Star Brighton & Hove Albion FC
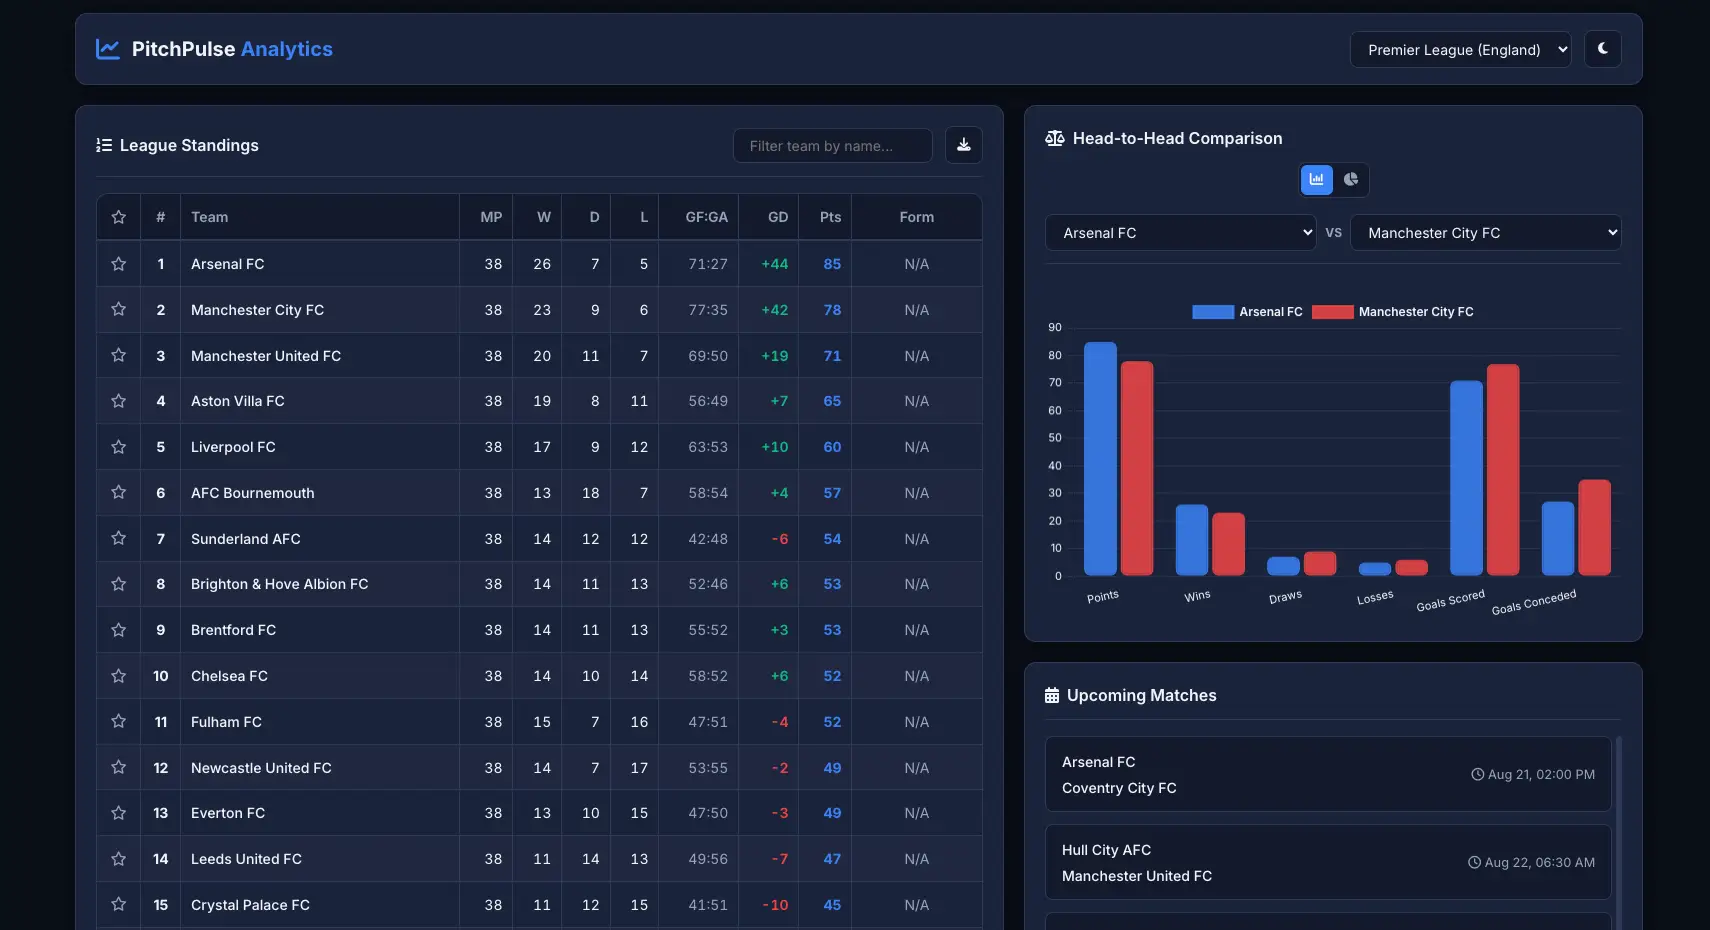The height and width of the screenshot is (930, 1710). (119, 584)
